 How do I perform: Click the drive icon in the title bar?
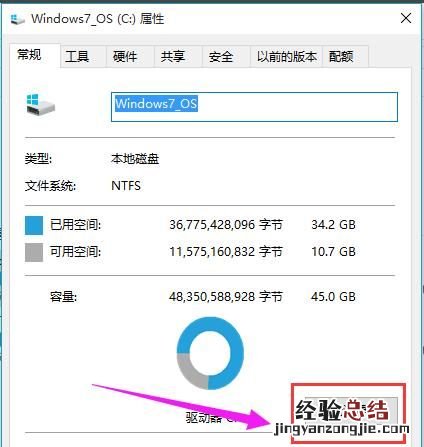pos(17,19)
